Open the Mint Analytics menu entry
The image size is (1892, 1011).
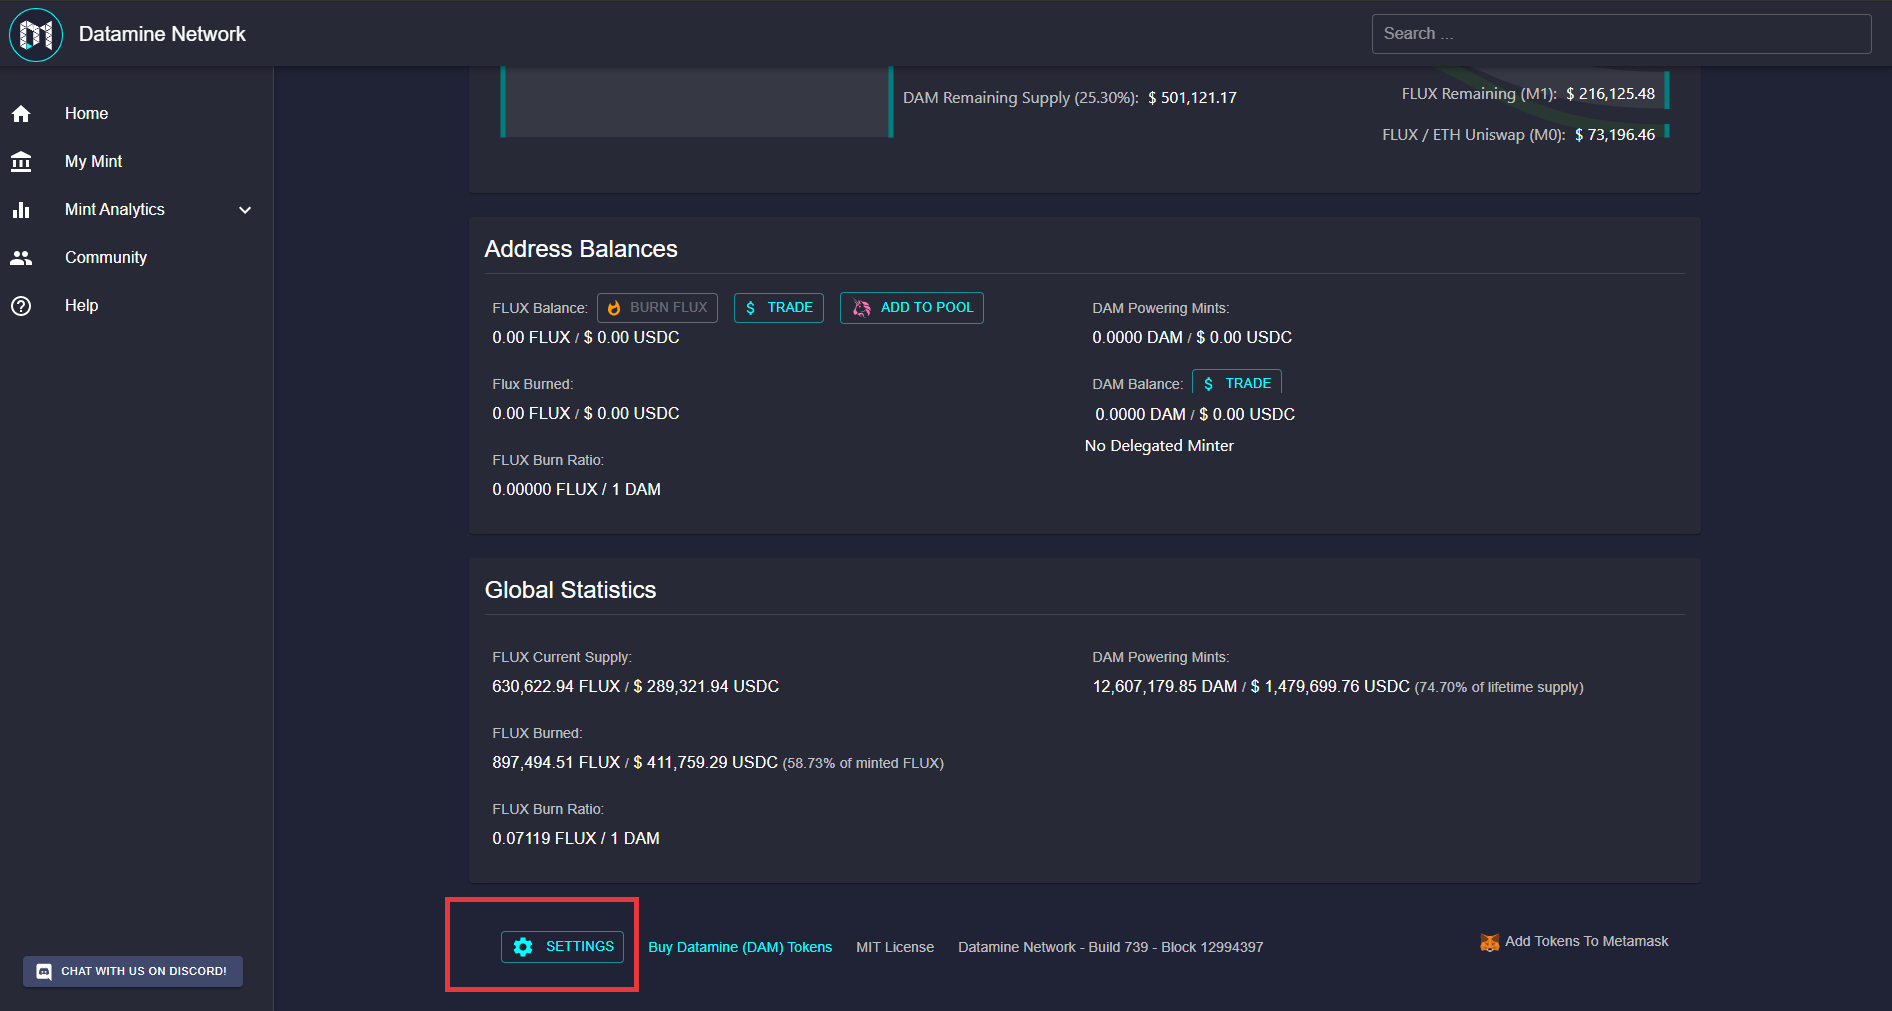click(x=136, y=210)
